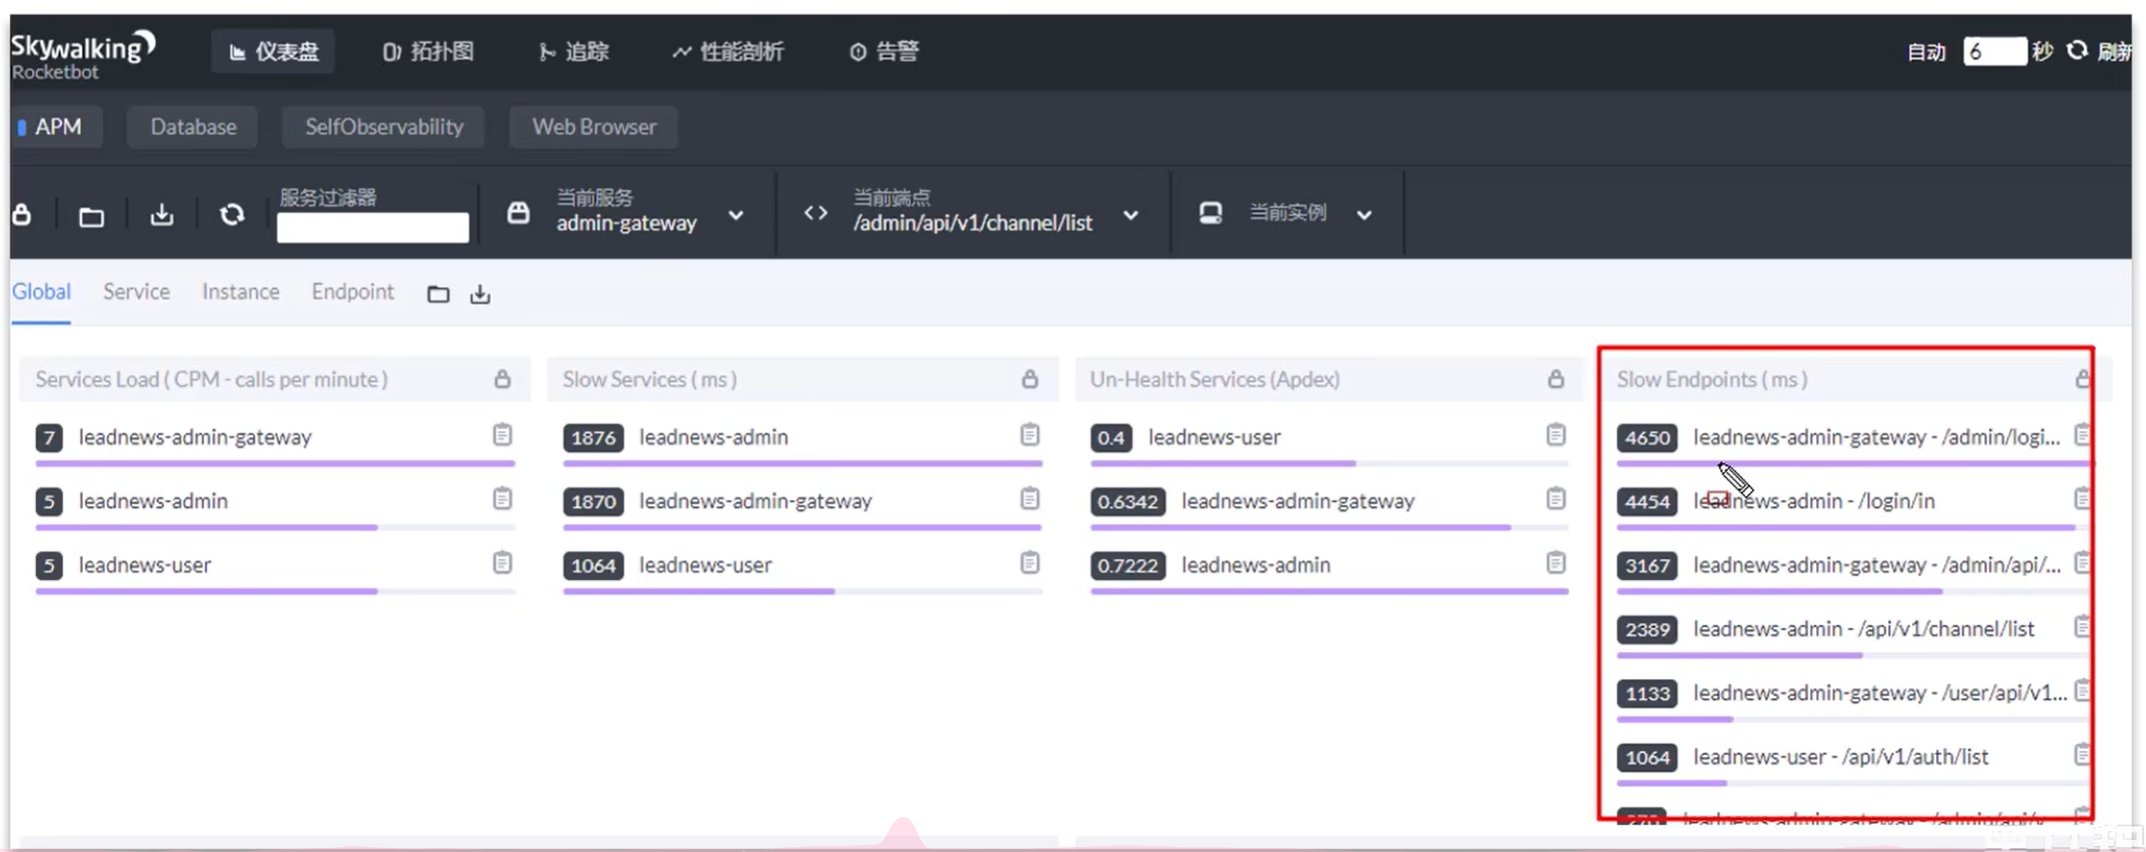Click leadnews-admin-gateway text in Services Load

click(x=195, y=437)
